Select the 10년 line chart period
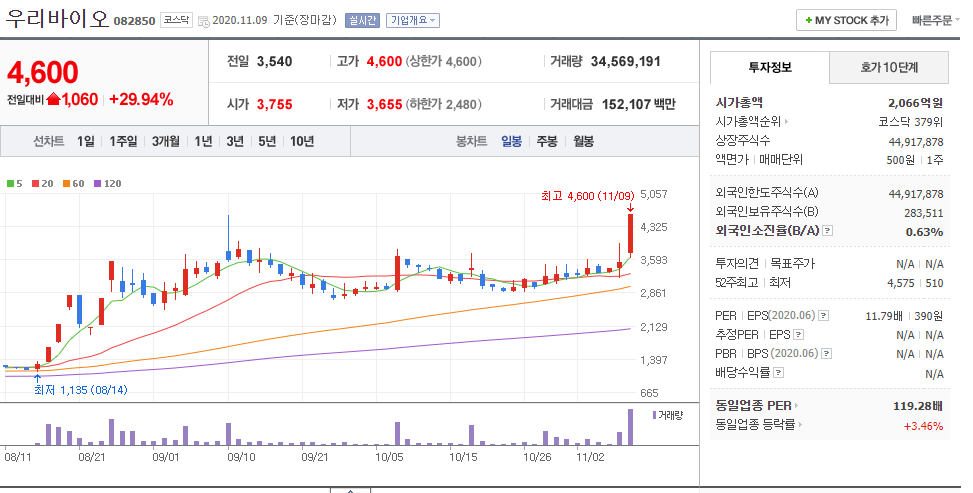 [302, 142]
